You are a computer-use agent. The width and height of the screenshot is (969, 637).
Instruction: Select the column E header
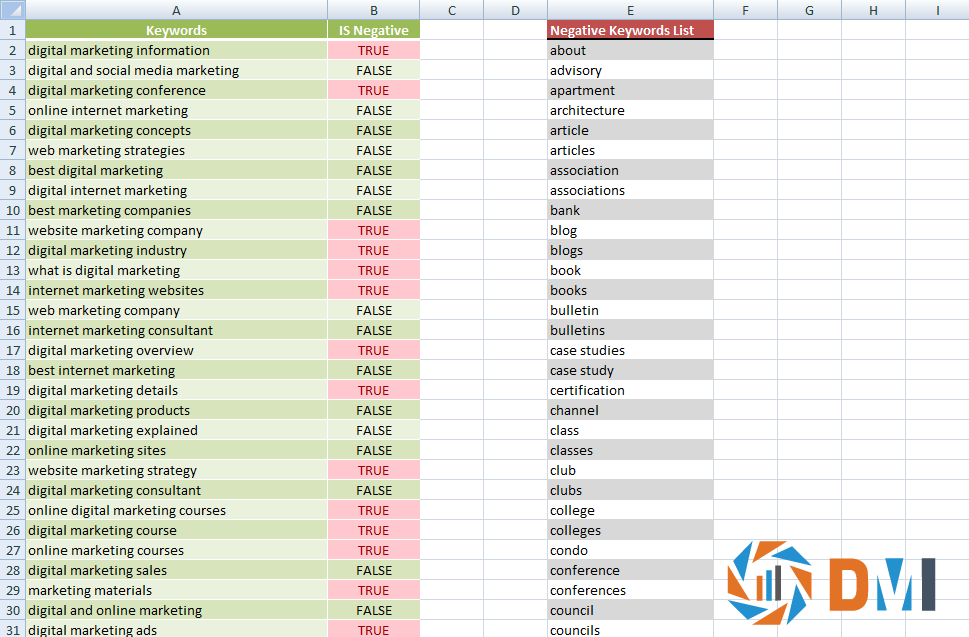pos(630,10)
